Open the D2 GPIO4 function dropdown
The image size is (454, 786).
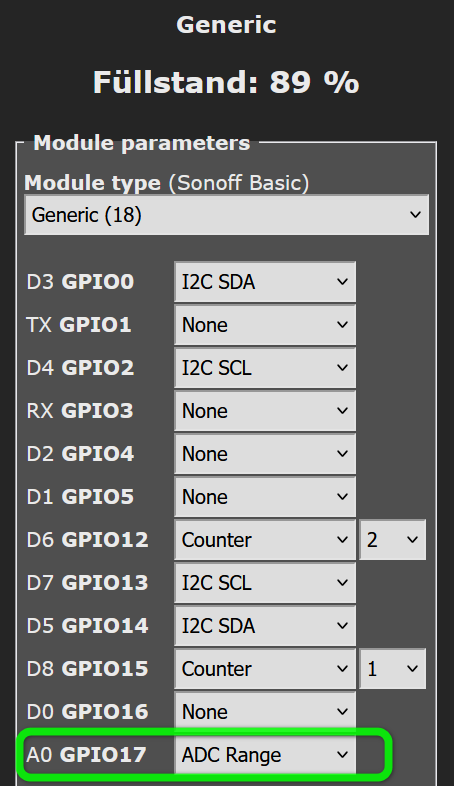point(265,454)
